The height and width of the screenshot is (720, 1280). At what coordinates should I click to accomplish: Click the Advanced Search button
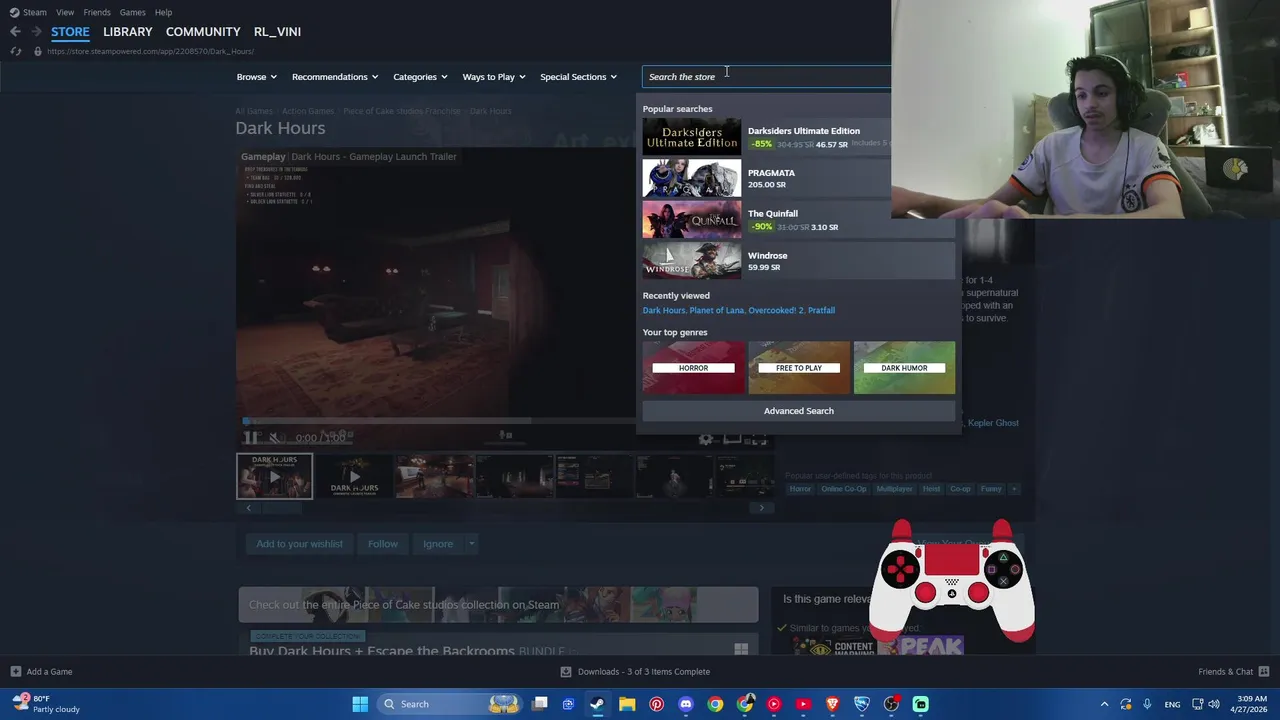click(798, 411)
